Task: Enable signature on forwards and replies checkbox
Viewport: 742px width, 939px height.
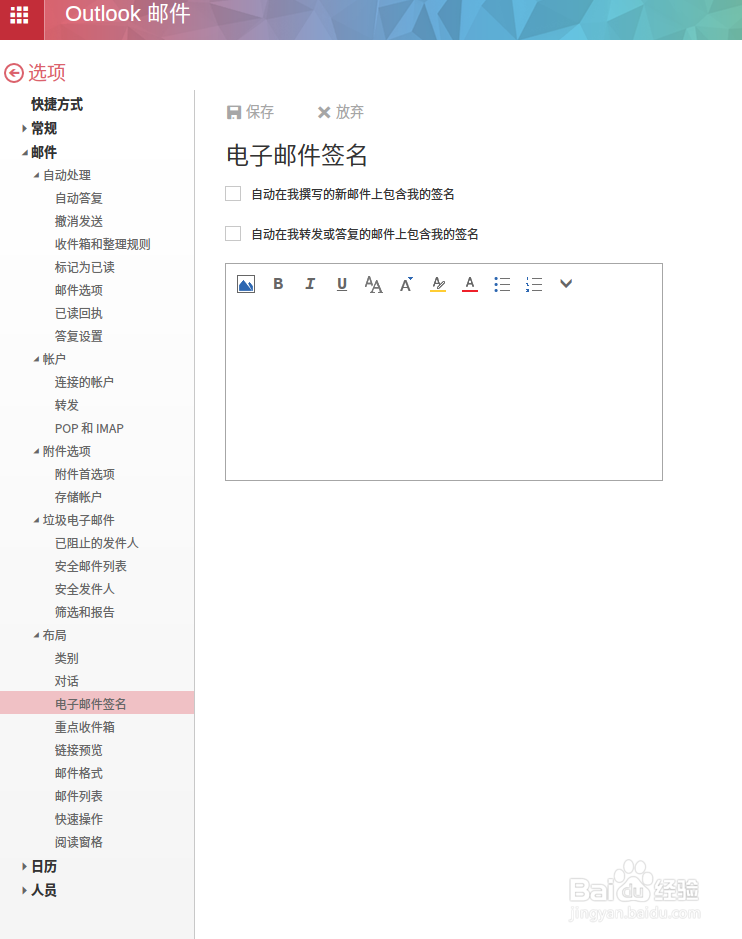Action: pos(233,234)
